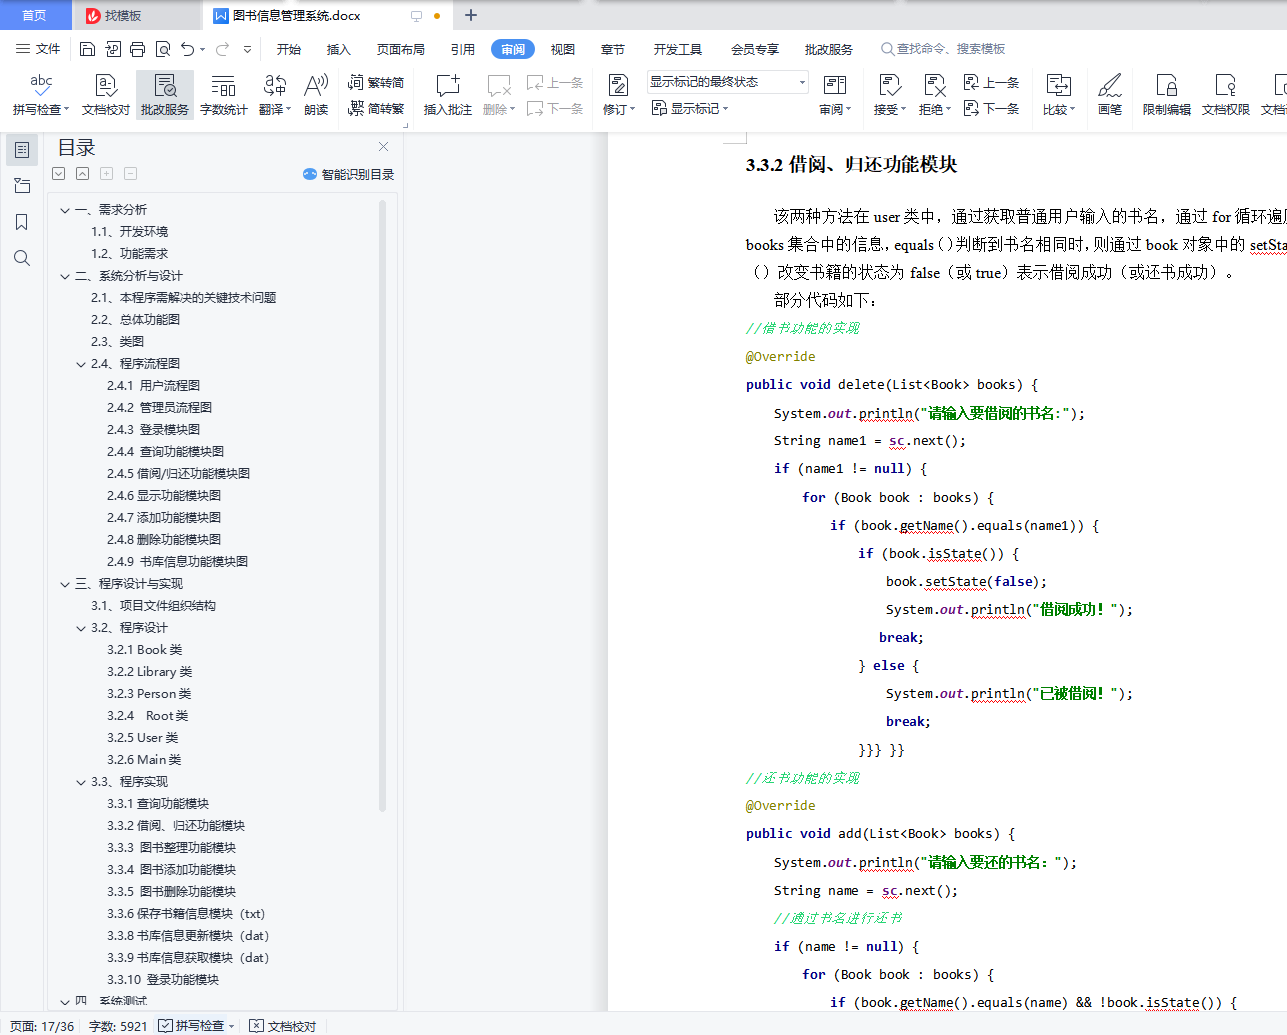Collapse all outline levels button
This screenshot has height=1035, width=1287.
(x=83, y=174)
